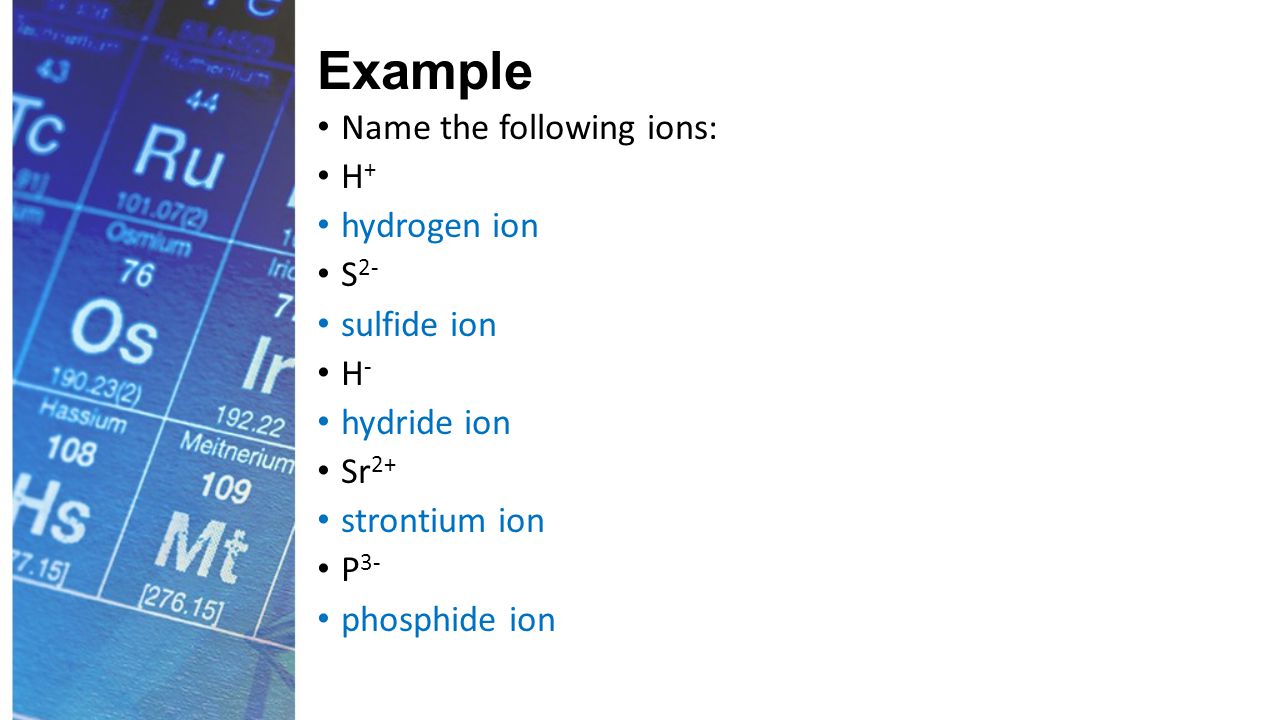Click the H+ ion formula

coord(359,177)
